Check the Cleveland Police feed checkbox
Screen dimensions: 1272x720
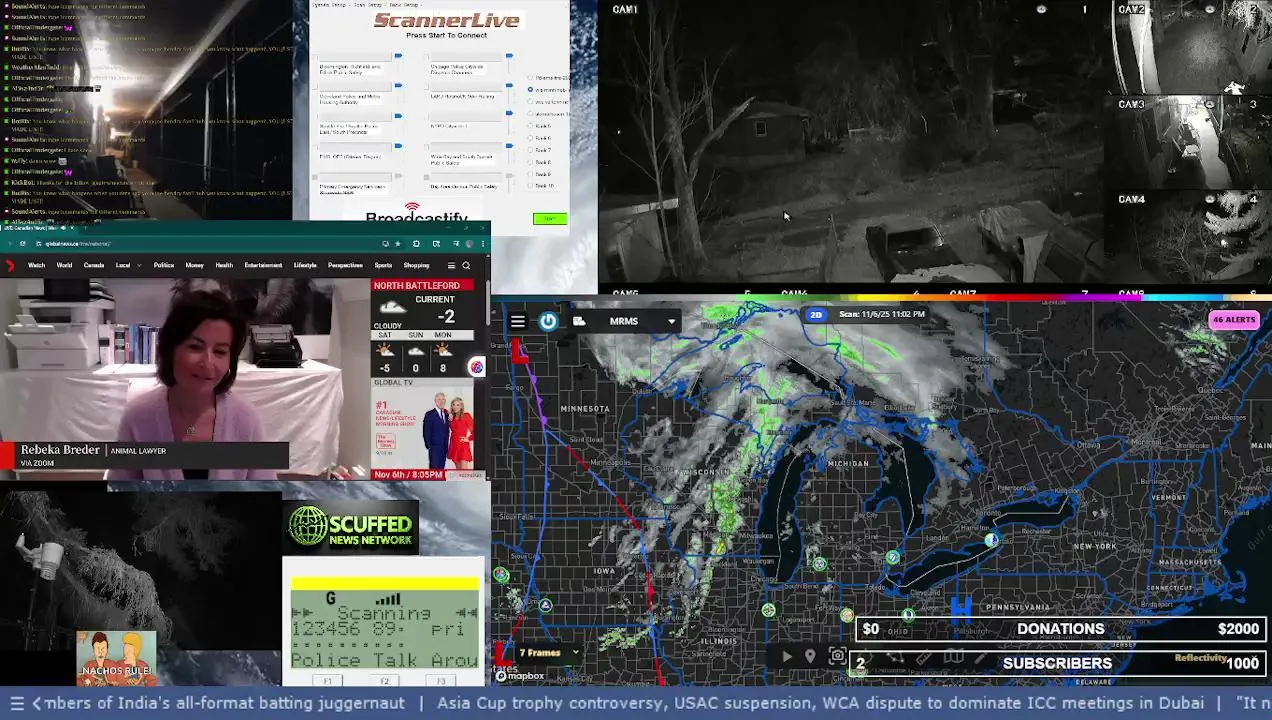point(315,87)
